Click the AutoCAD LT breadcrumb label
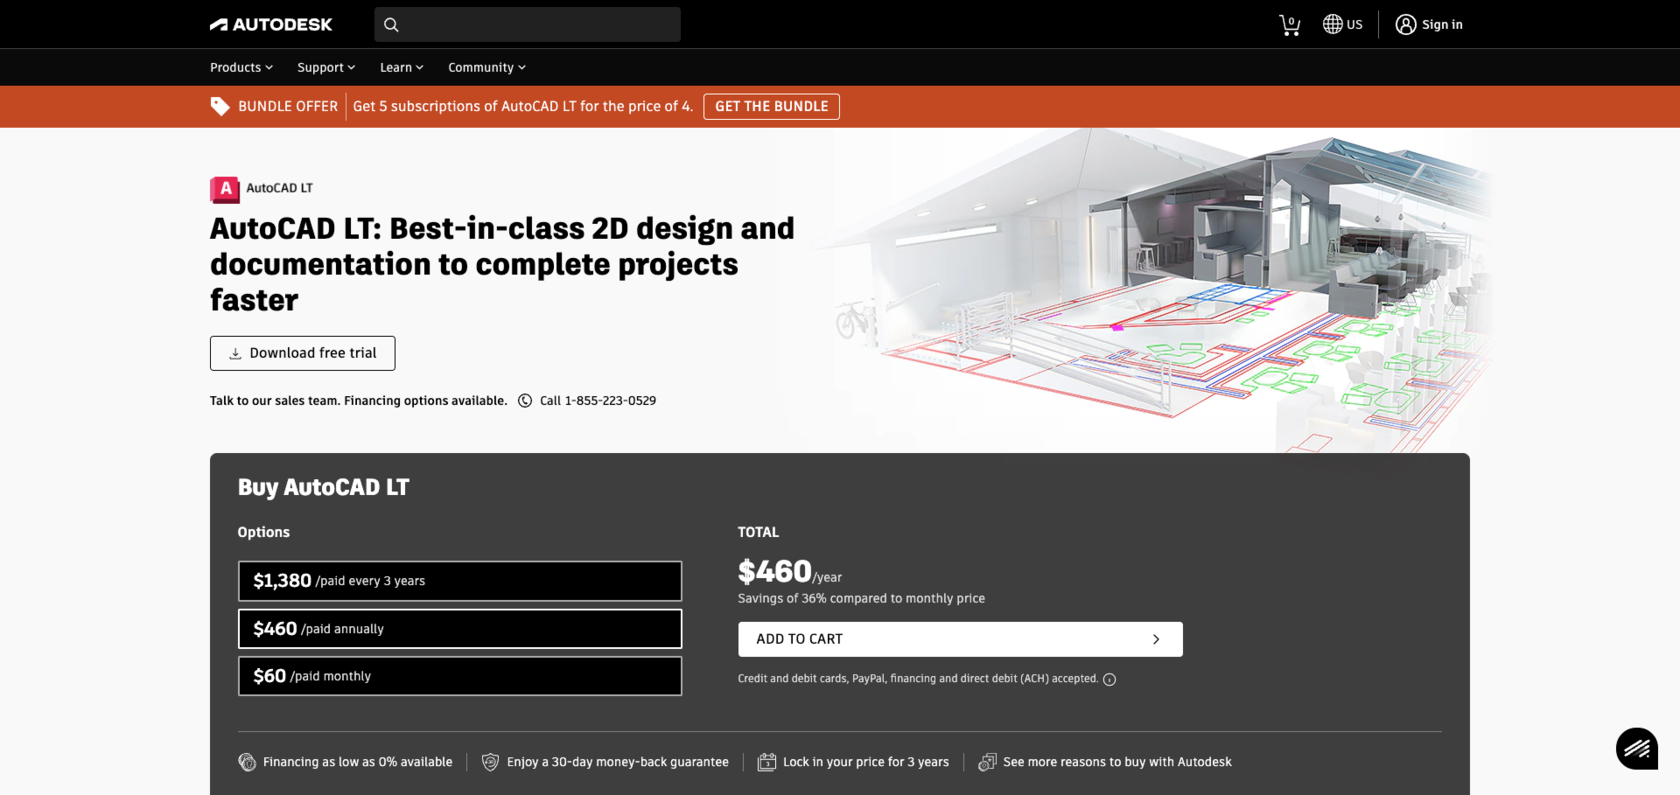The image size is (1680, 795). coord(279,188)
